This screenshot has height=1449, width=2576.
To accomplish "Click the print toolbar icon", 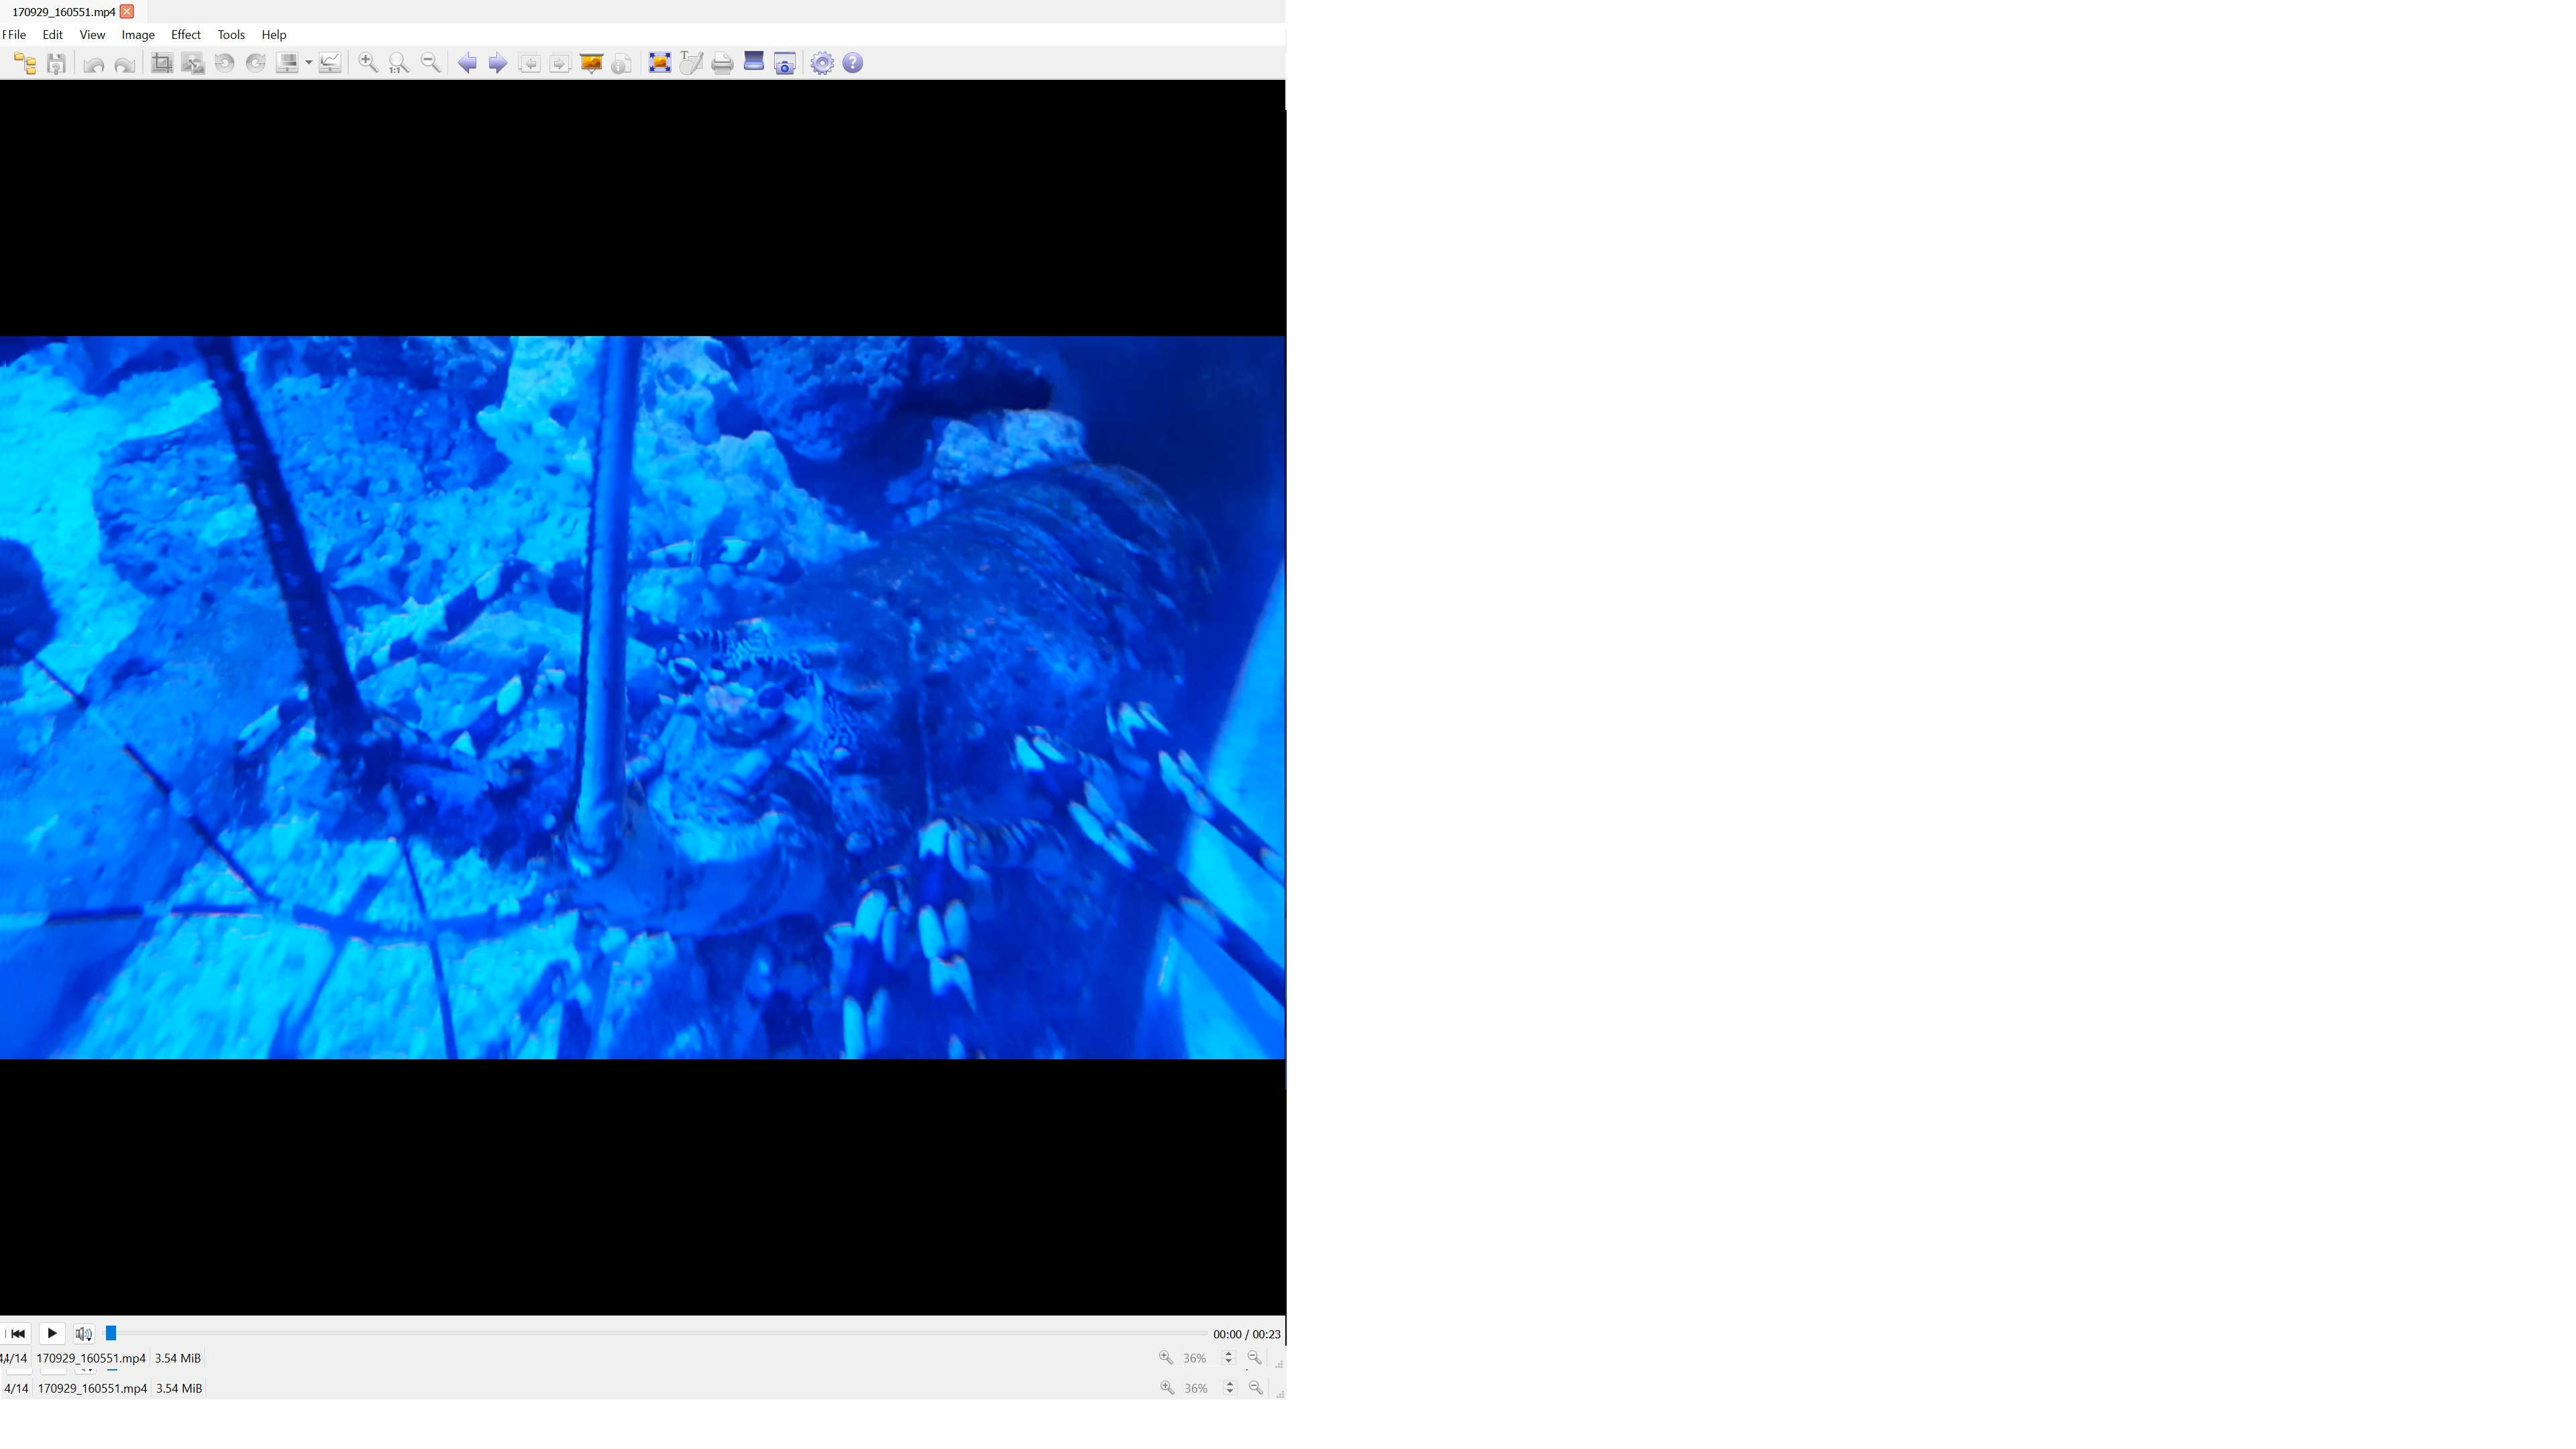I will tap(722, 64).
